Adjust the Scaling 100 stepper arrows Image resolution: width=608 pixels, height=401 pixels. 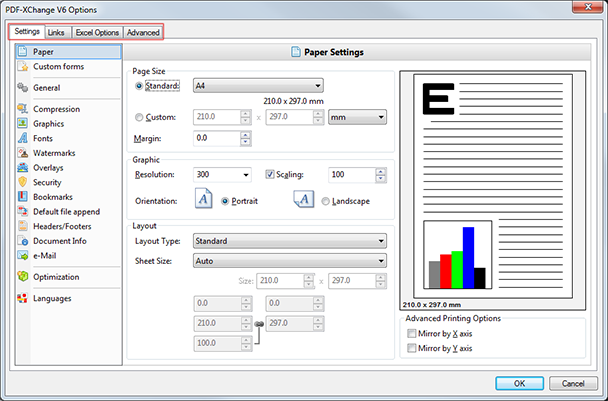tap(381, 175)
